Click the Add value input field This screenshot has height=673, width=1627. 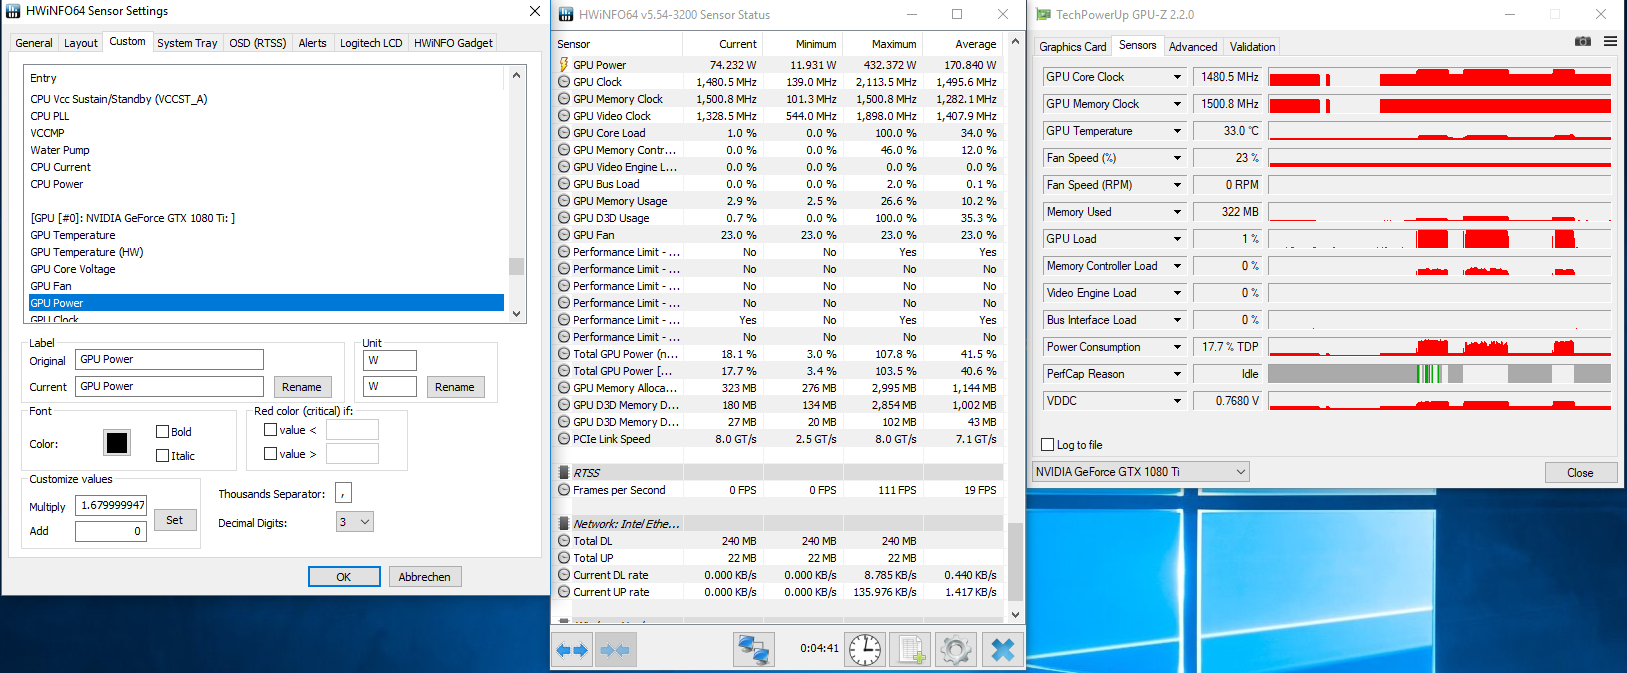pos(111,531)
